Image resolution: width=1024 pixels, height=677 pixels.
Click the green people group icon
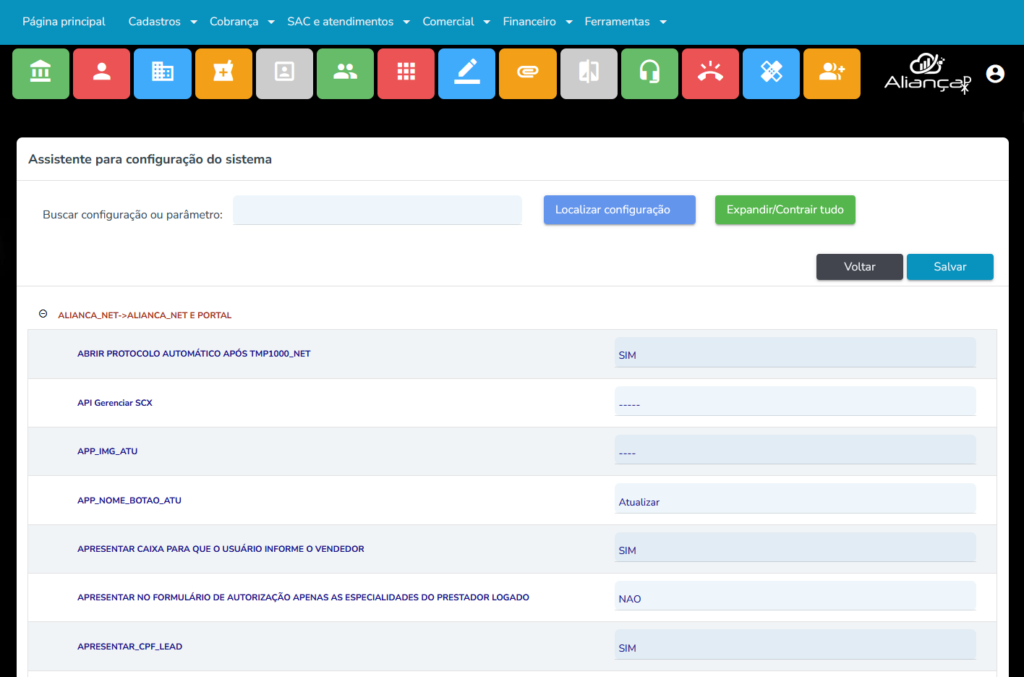click(345, 73)
